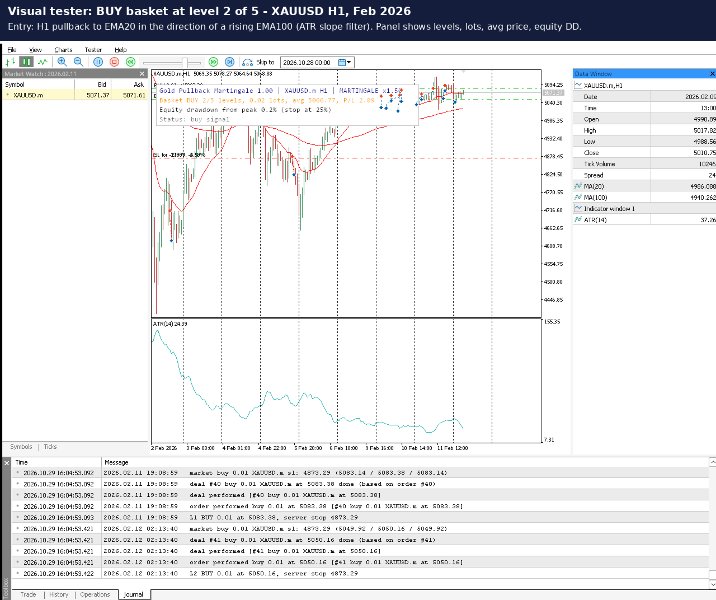This screenshot has width=716, height=600.
Task: Click the MA(20) indicator icon in Data Window
Action: (579, 186)
